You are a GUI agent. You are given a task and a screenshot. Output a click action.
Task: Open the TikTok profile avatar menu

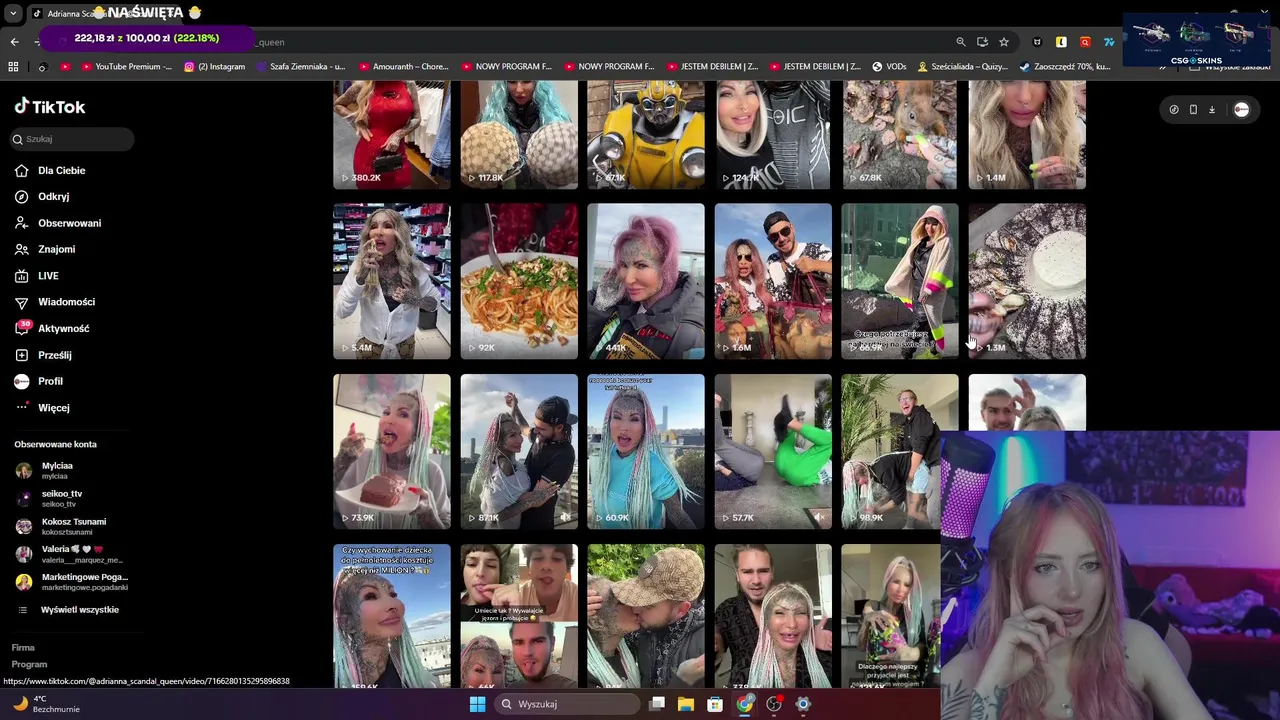(x=1241, y=110)
